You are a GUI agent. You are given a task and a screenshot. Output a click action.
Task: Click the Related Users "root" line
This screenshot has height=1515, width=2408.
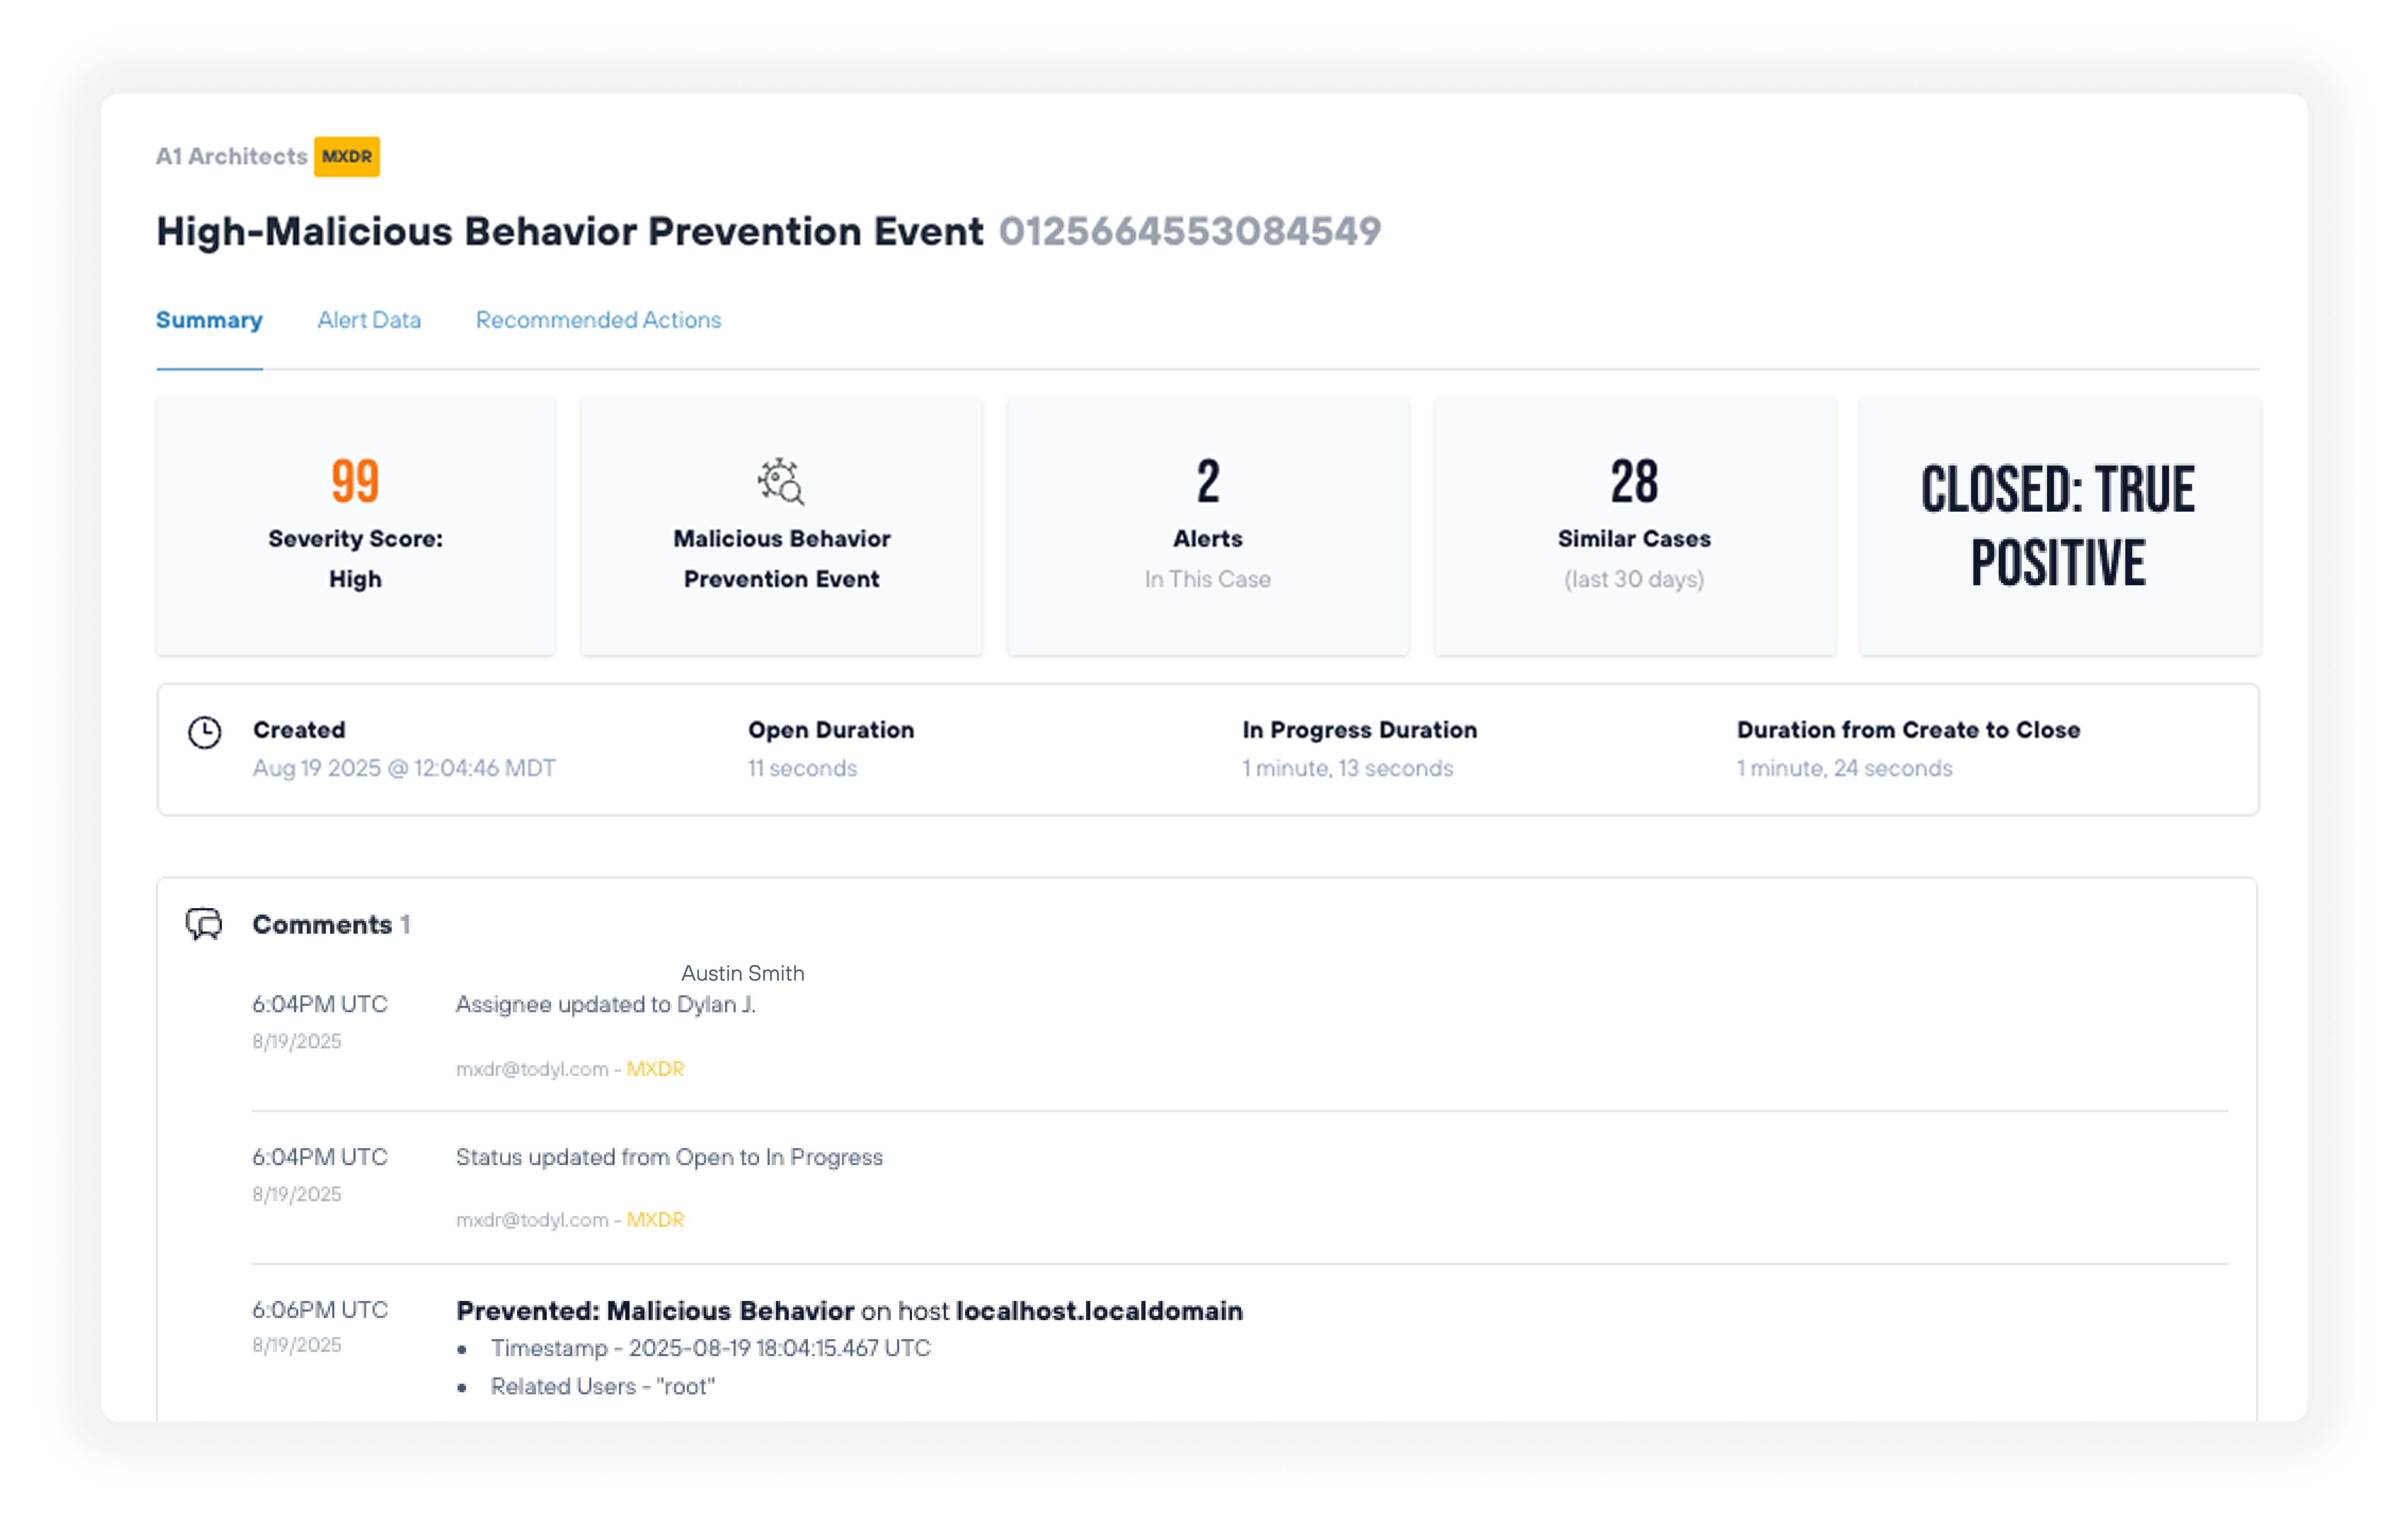click(603, 1386)
